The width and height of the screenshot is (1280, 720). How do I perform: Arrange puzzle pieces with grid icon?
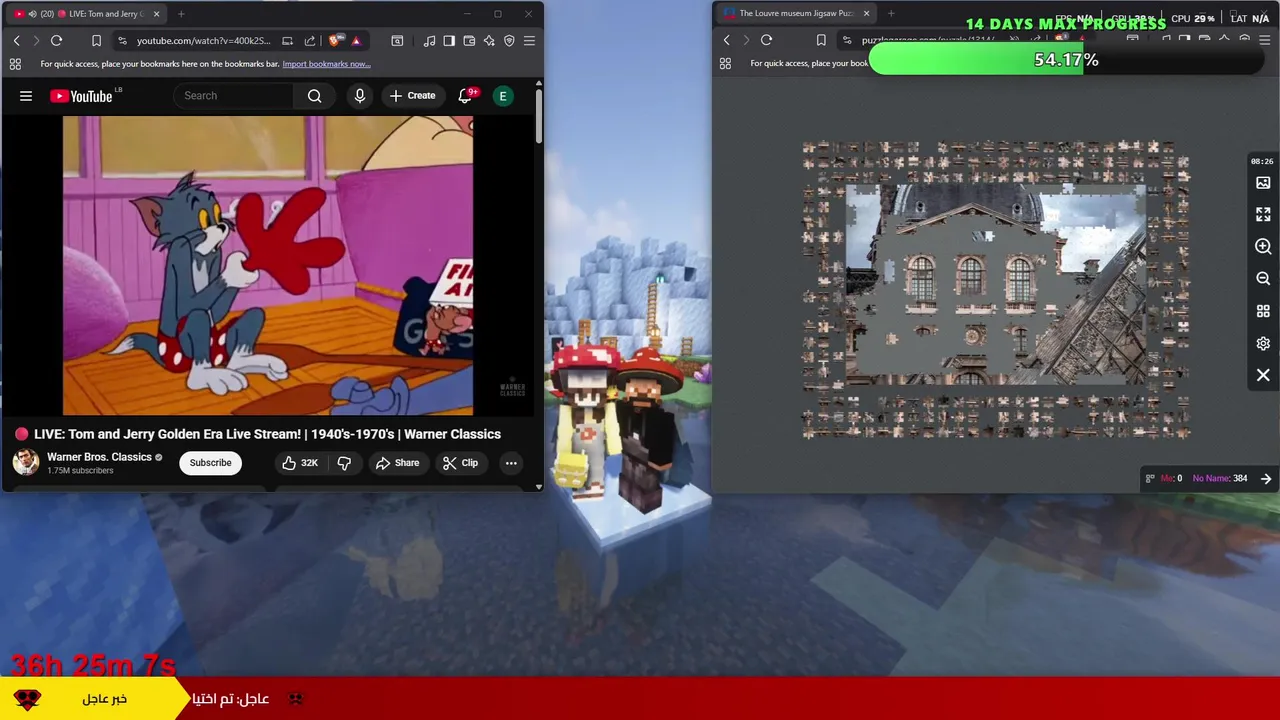[x=1263, y=311]
